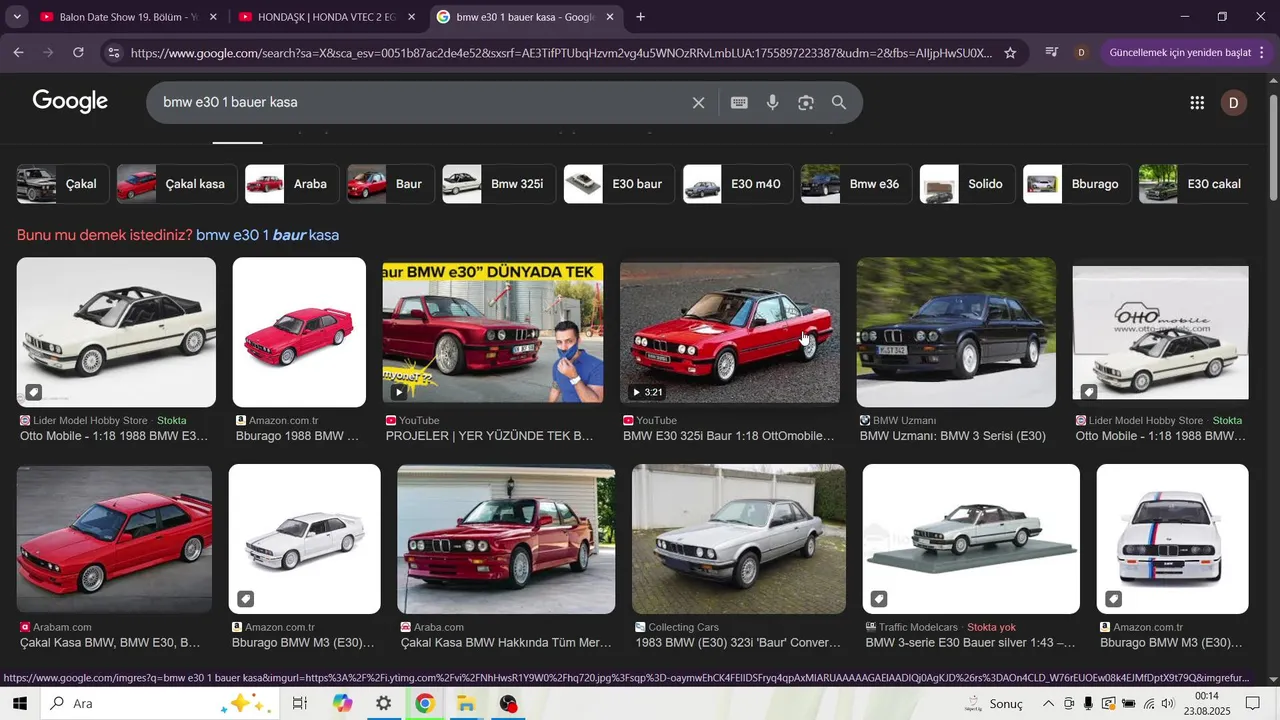Open site information icon in address bar
The width and height of the screenshot is (1280, 720).
[113, 53]
